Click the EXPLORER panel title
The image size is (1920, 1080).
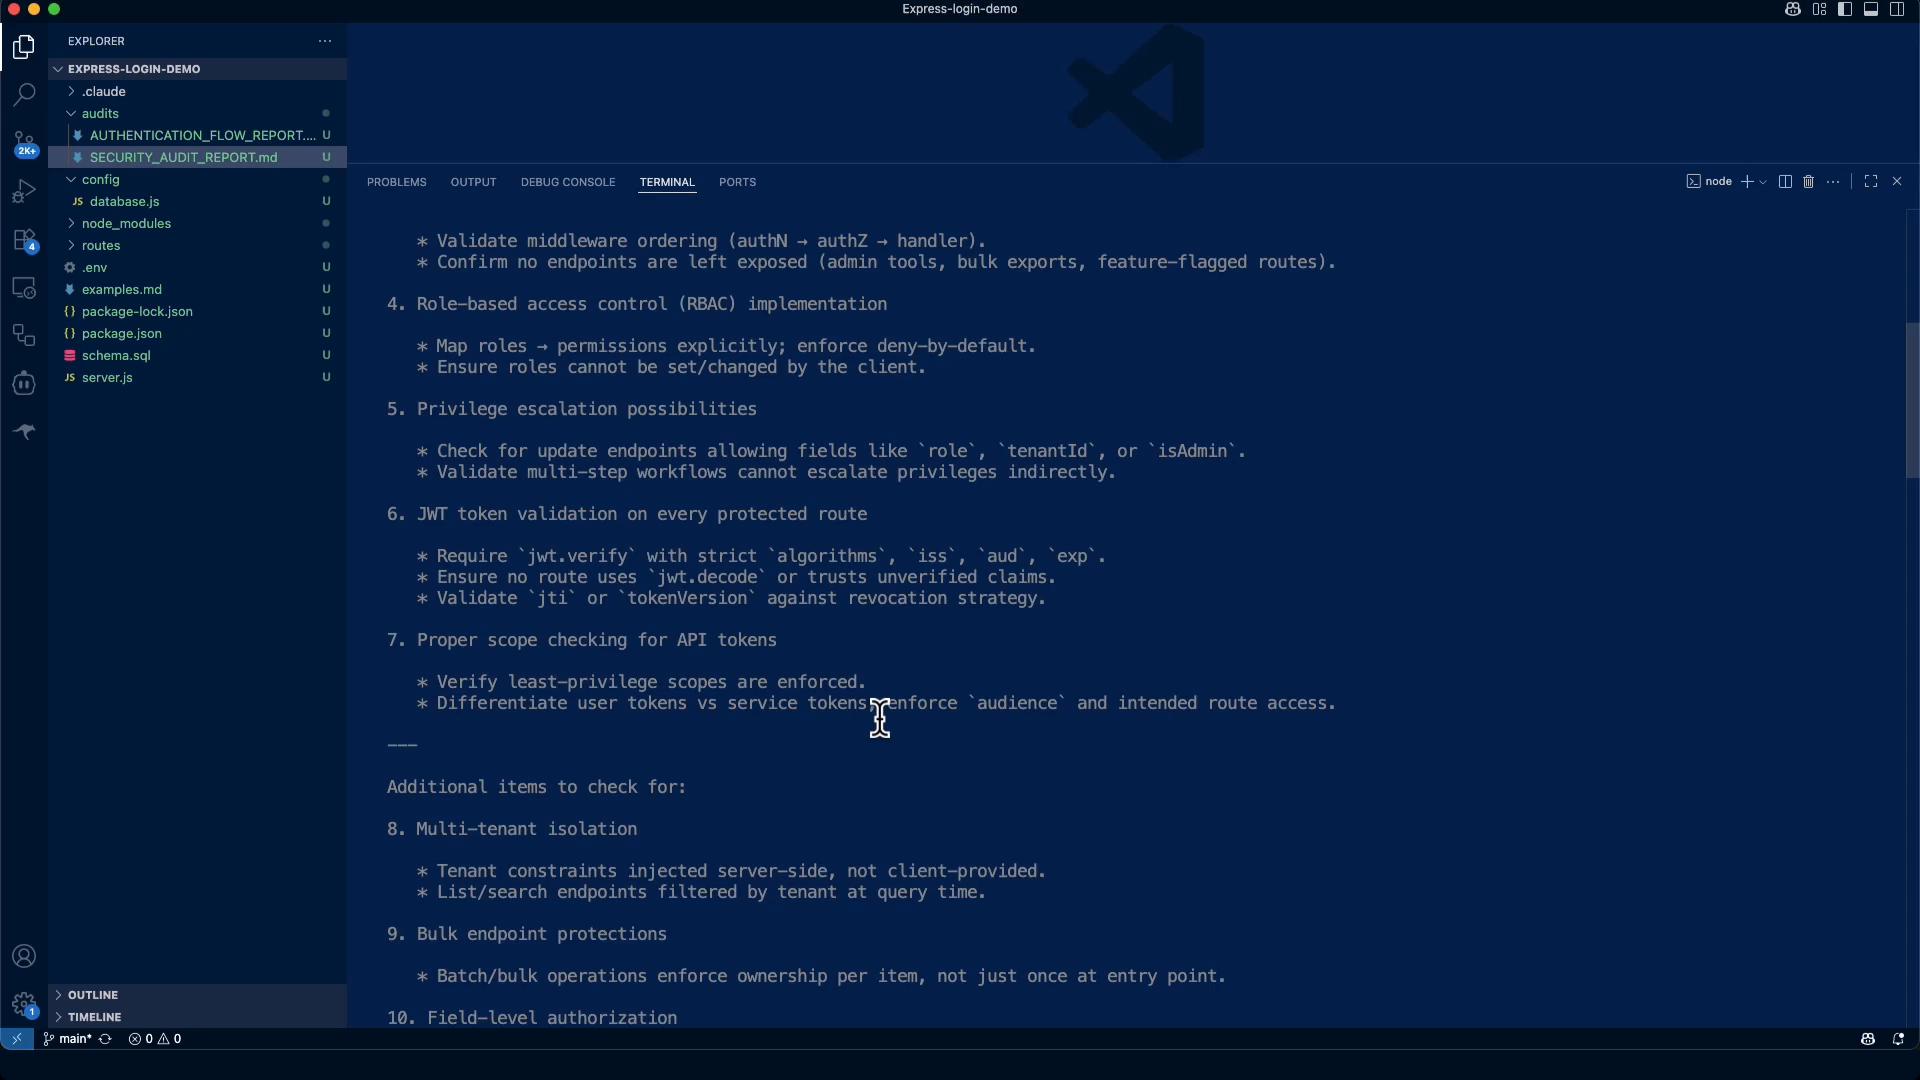pos(96,41)
